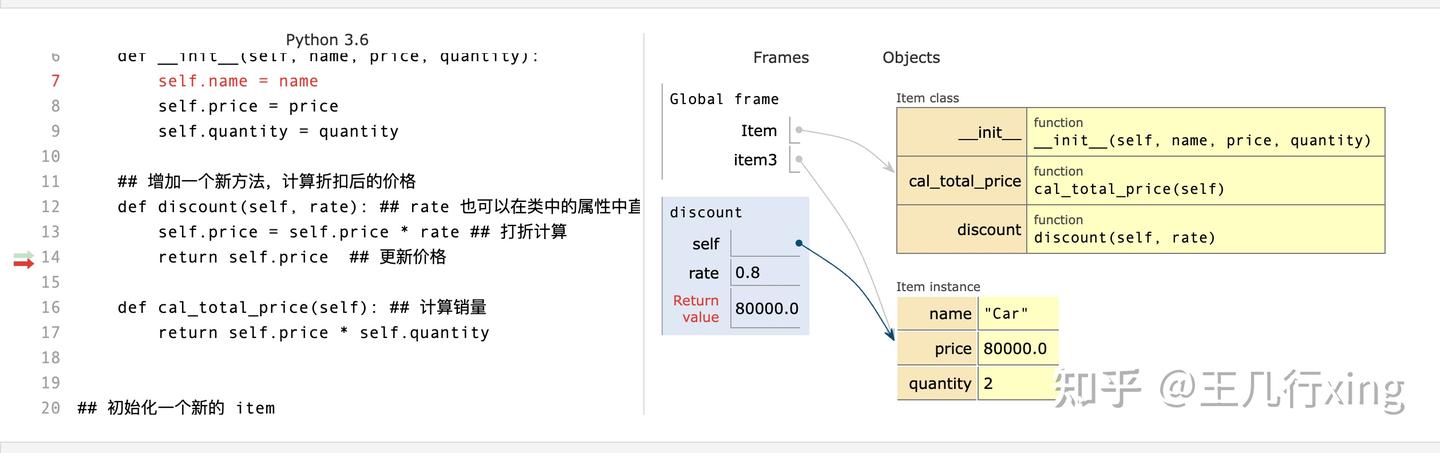Select the __init__ row in Item class

[x=1141, y=132]
